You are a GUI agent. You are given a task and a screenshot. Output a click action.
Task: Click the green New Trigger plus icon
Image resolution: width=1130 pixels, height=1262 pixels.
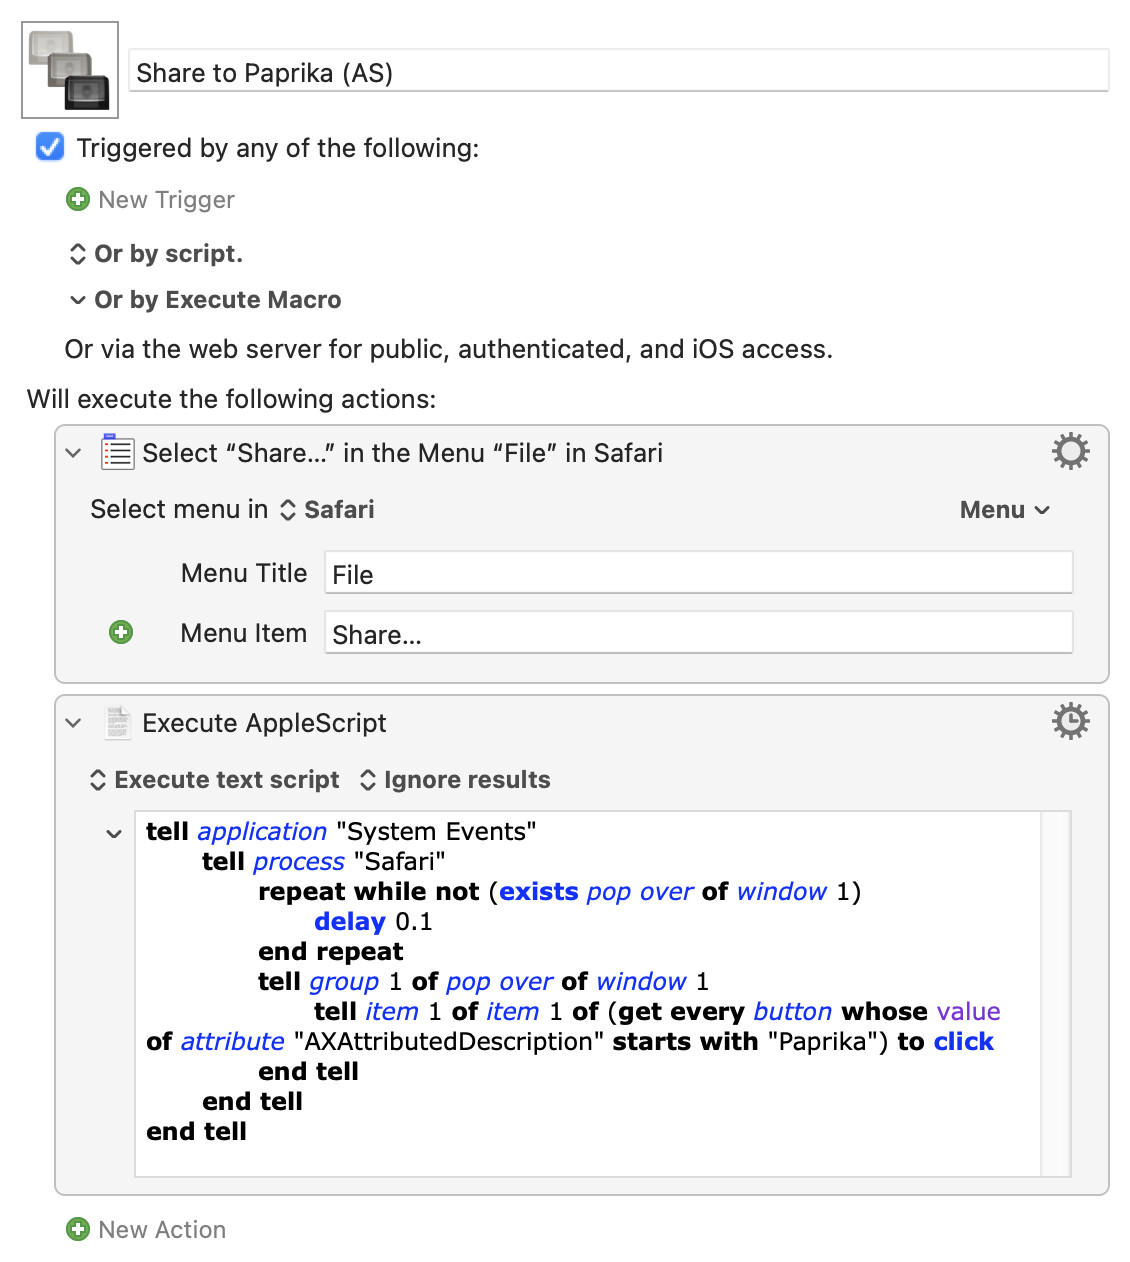77,200
